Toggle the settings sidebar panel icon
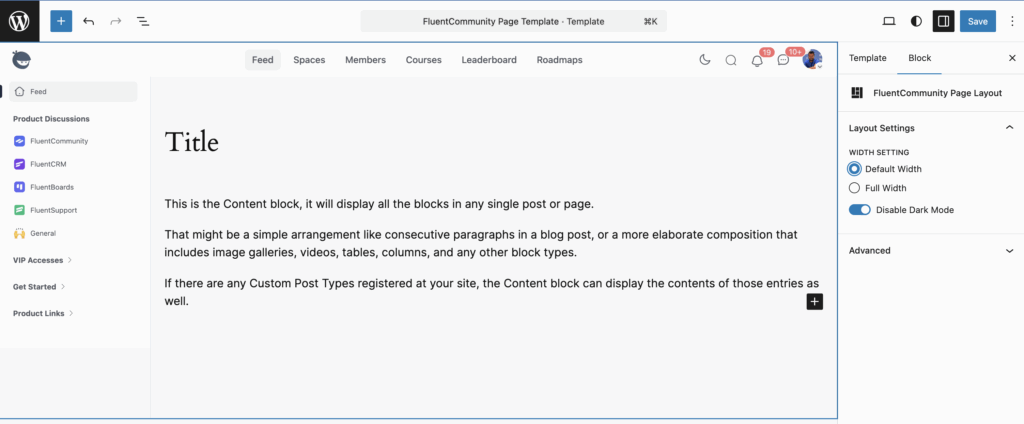The height and width of the screenshot is (424, 1024). click(943, 22)
